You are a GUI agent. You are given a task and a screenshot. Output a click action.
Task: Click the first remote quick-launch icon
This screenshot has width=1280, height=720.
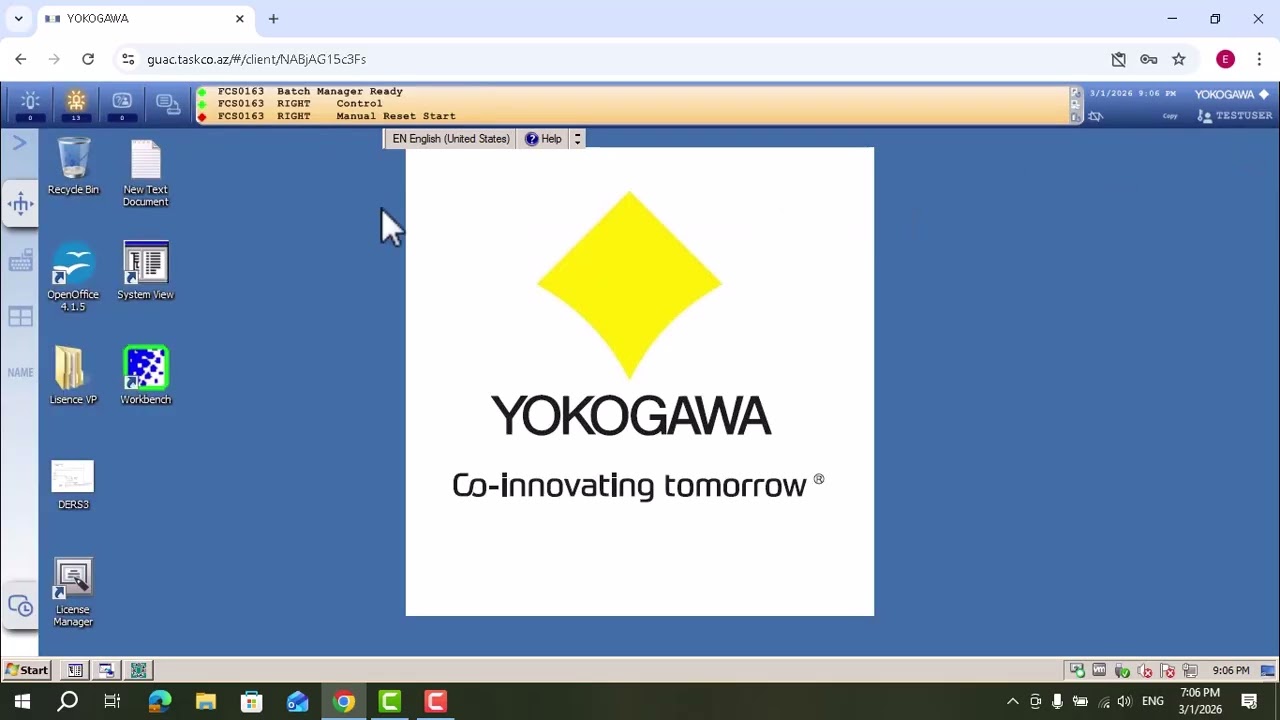pyautogui.click(x=75, y=670)
